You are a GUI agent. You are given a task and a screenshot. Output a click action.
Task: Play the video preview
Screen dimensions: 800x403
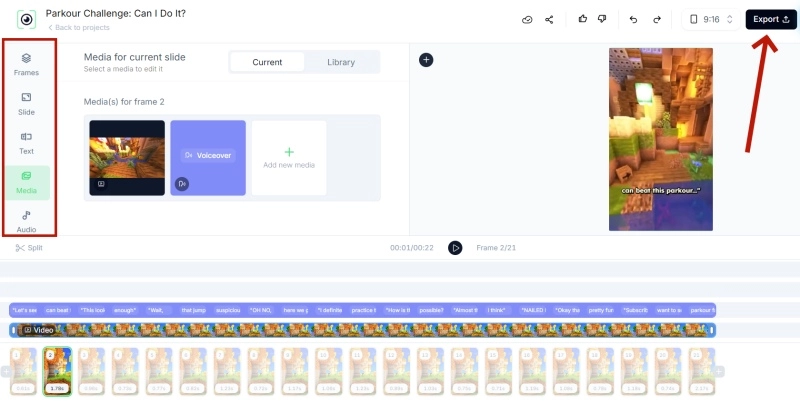[x=455, y=247]
